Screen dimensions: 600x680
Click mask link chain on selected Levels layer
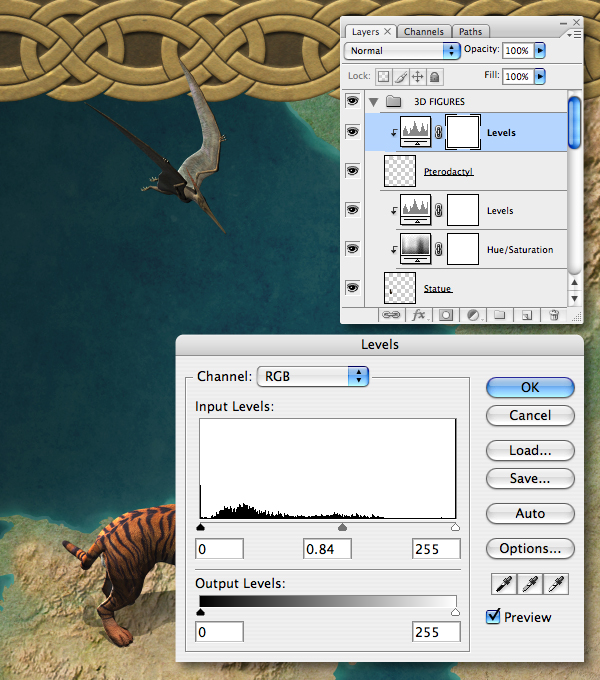pos(439,132)
